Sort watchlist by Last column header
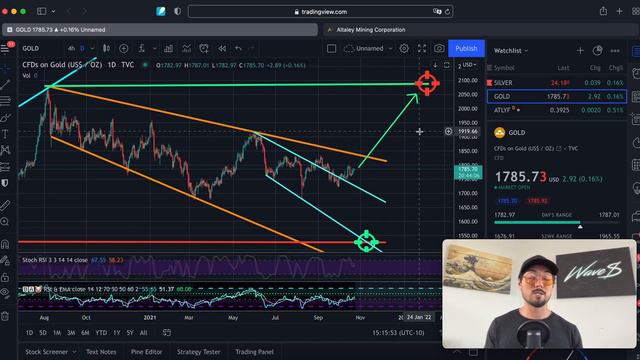Viewport: 640px width, 360px height. (x=563, y=68)
